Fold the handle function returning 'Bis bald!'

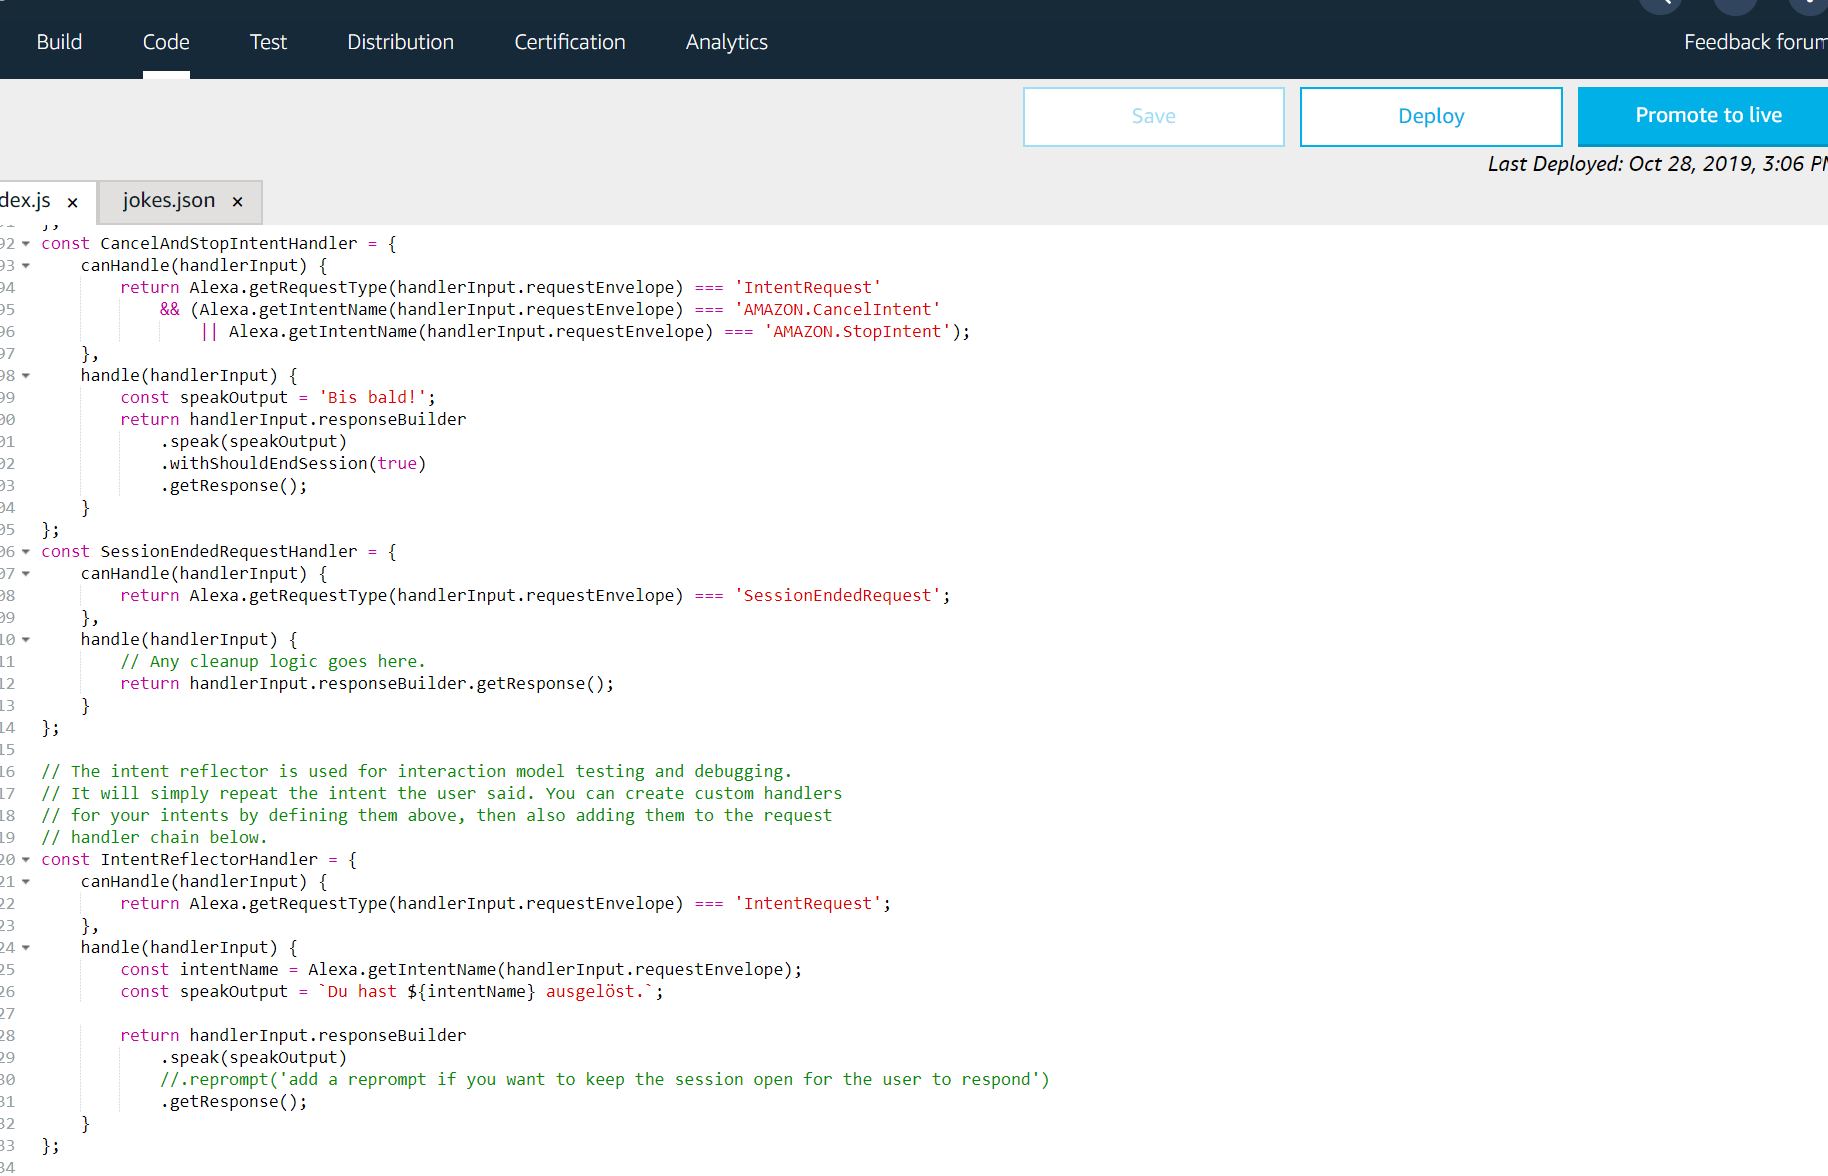26,376
